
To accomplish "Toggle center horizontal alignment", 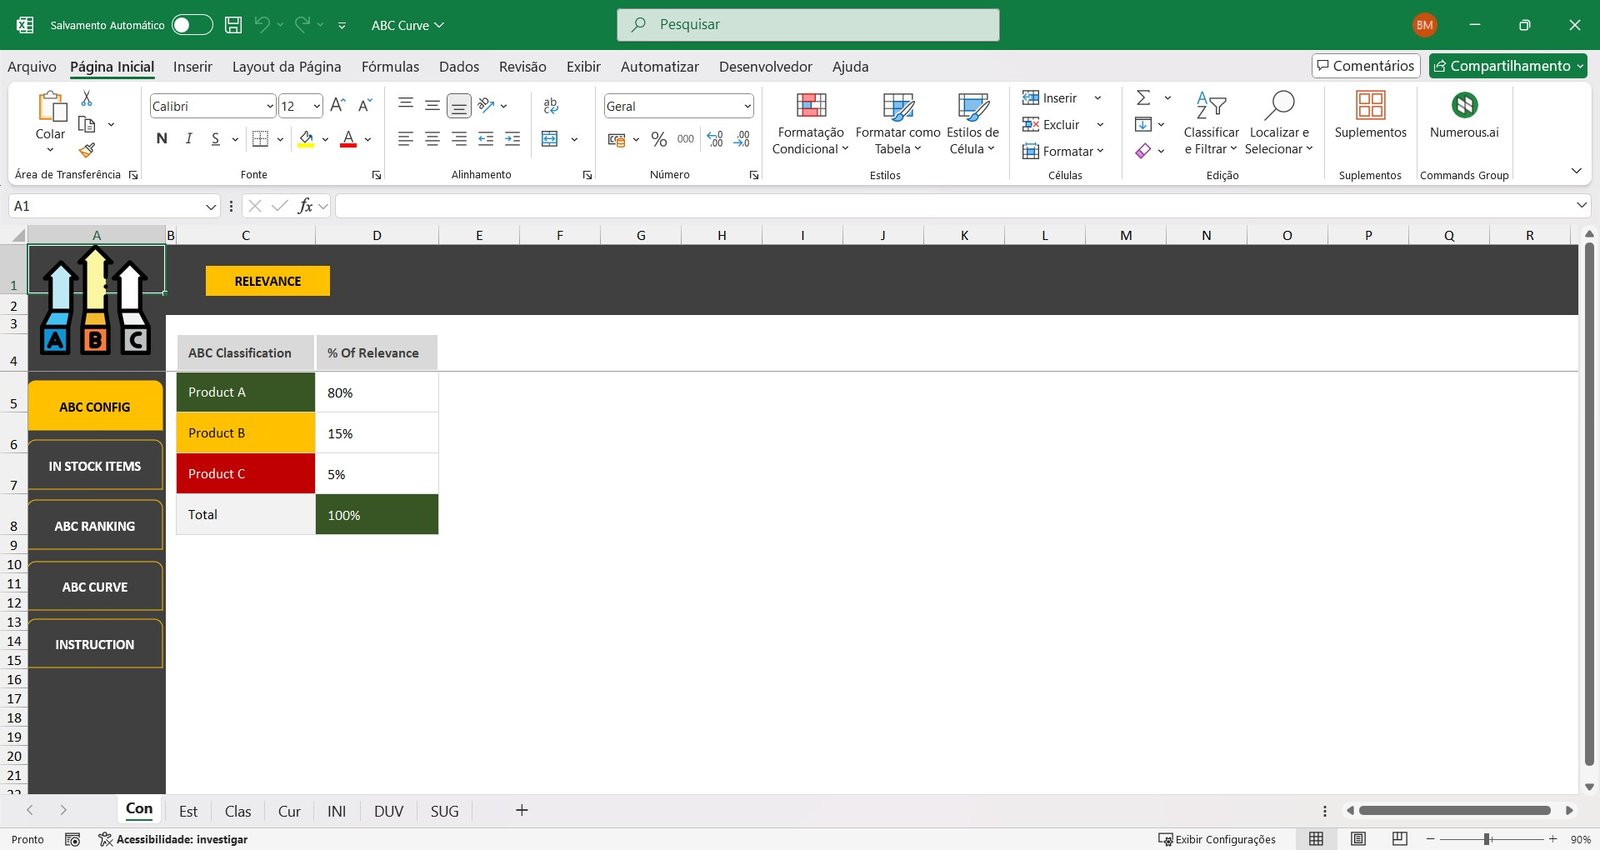I will click(x=432, y=139).
